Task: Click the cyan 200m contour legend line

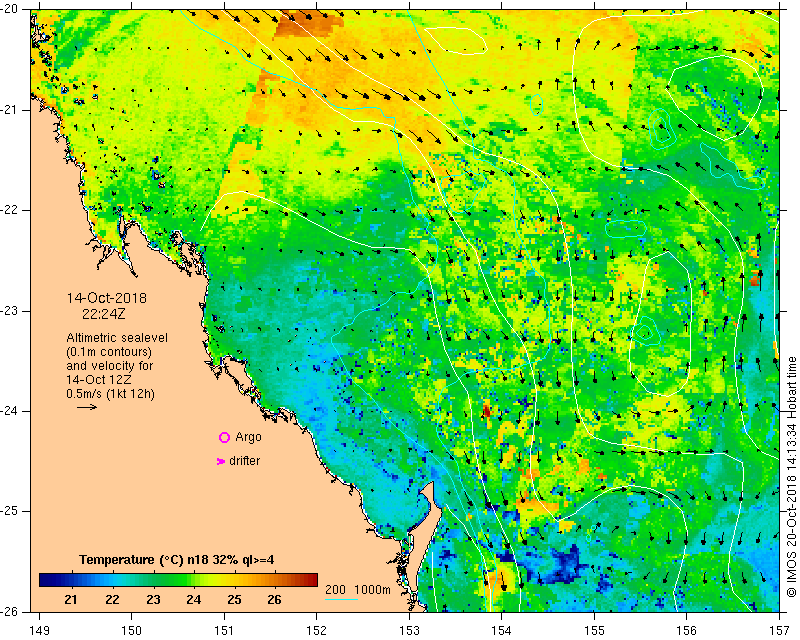Action: click(341, 599)
